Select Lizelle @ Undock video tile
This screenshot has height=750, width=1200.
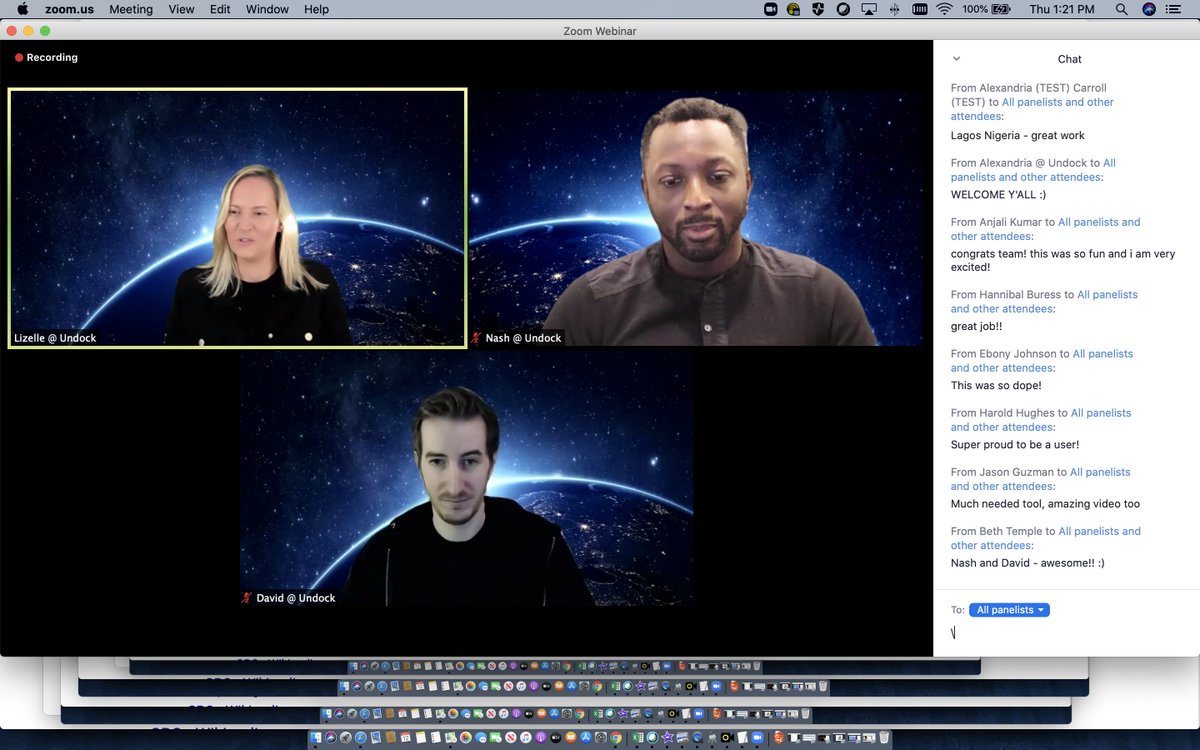[x=238, y=218]
